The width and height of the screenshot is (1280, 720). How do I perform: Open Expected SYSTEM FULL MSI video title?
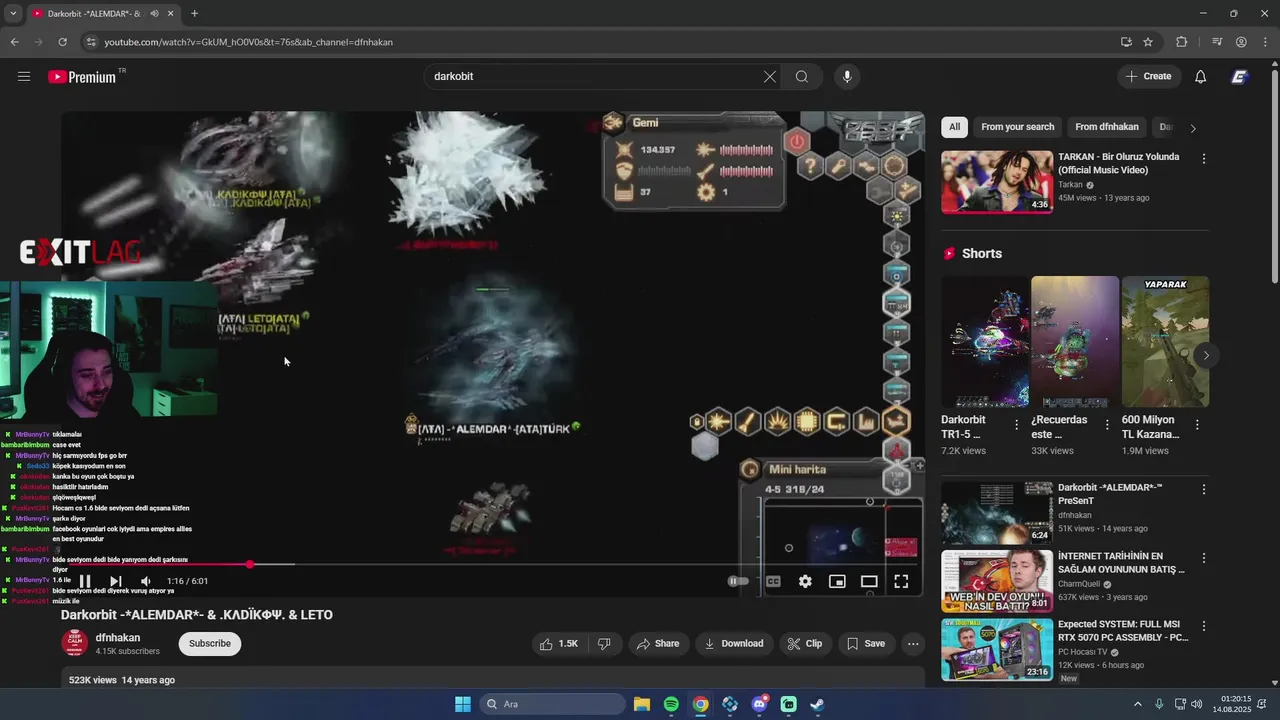pyautogui.click(x=1123, y=631)
